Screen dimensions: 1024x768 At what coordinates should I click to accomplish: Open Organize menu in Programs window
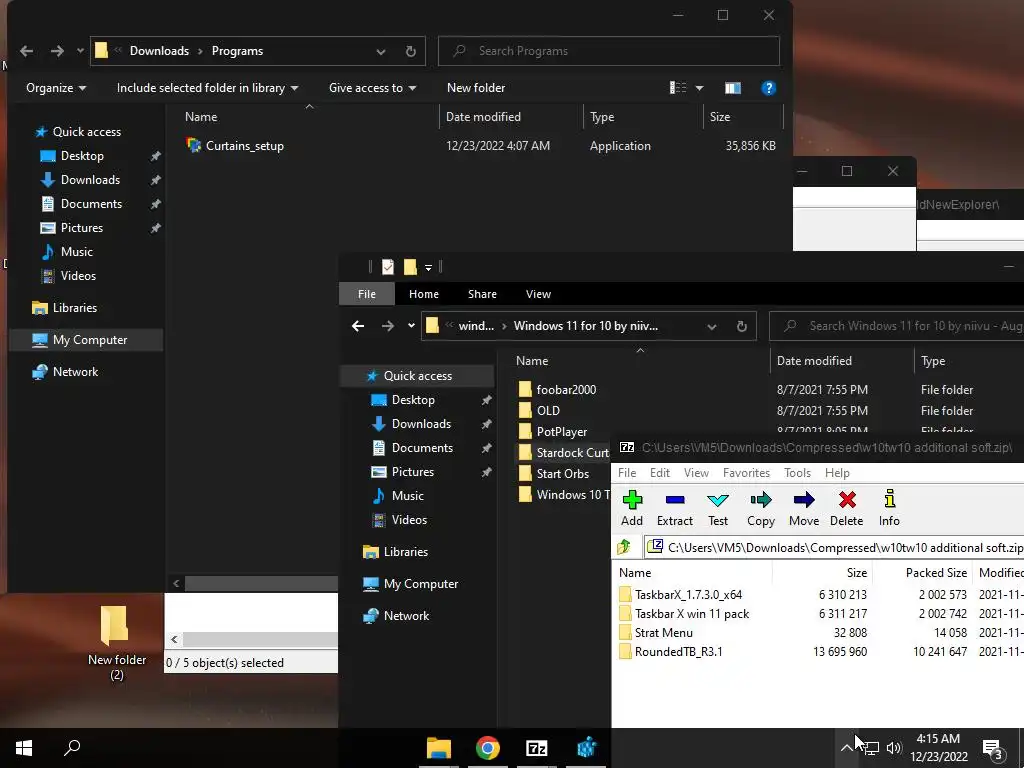coord(56,88)
